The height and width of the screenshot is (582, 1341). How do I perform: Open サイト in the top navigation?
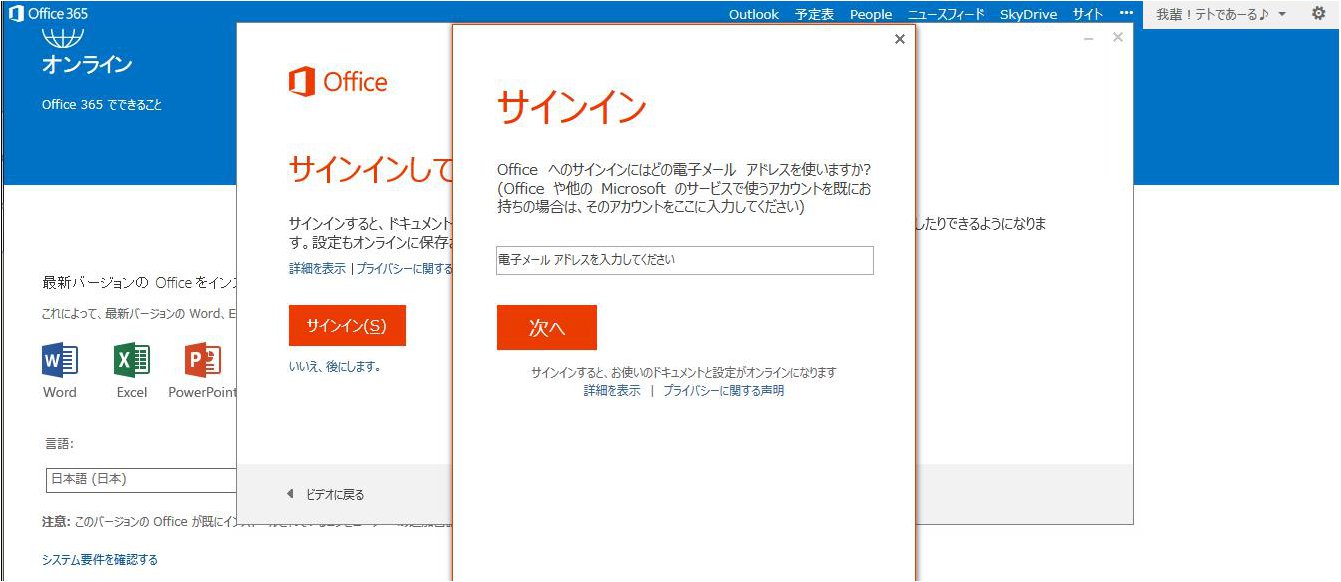click(1088, 14)
